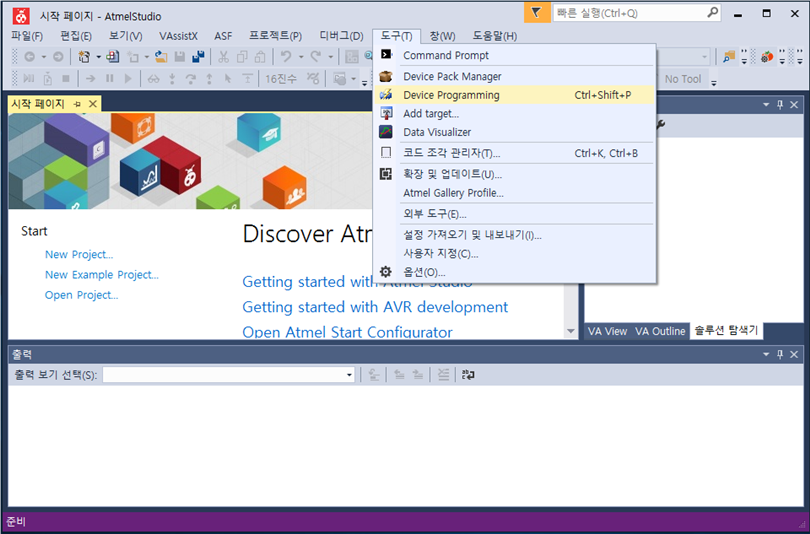This screenshot has width=810, height=534.
Task: Open the output view selection combo box
Action: click(x=228, y=375)
